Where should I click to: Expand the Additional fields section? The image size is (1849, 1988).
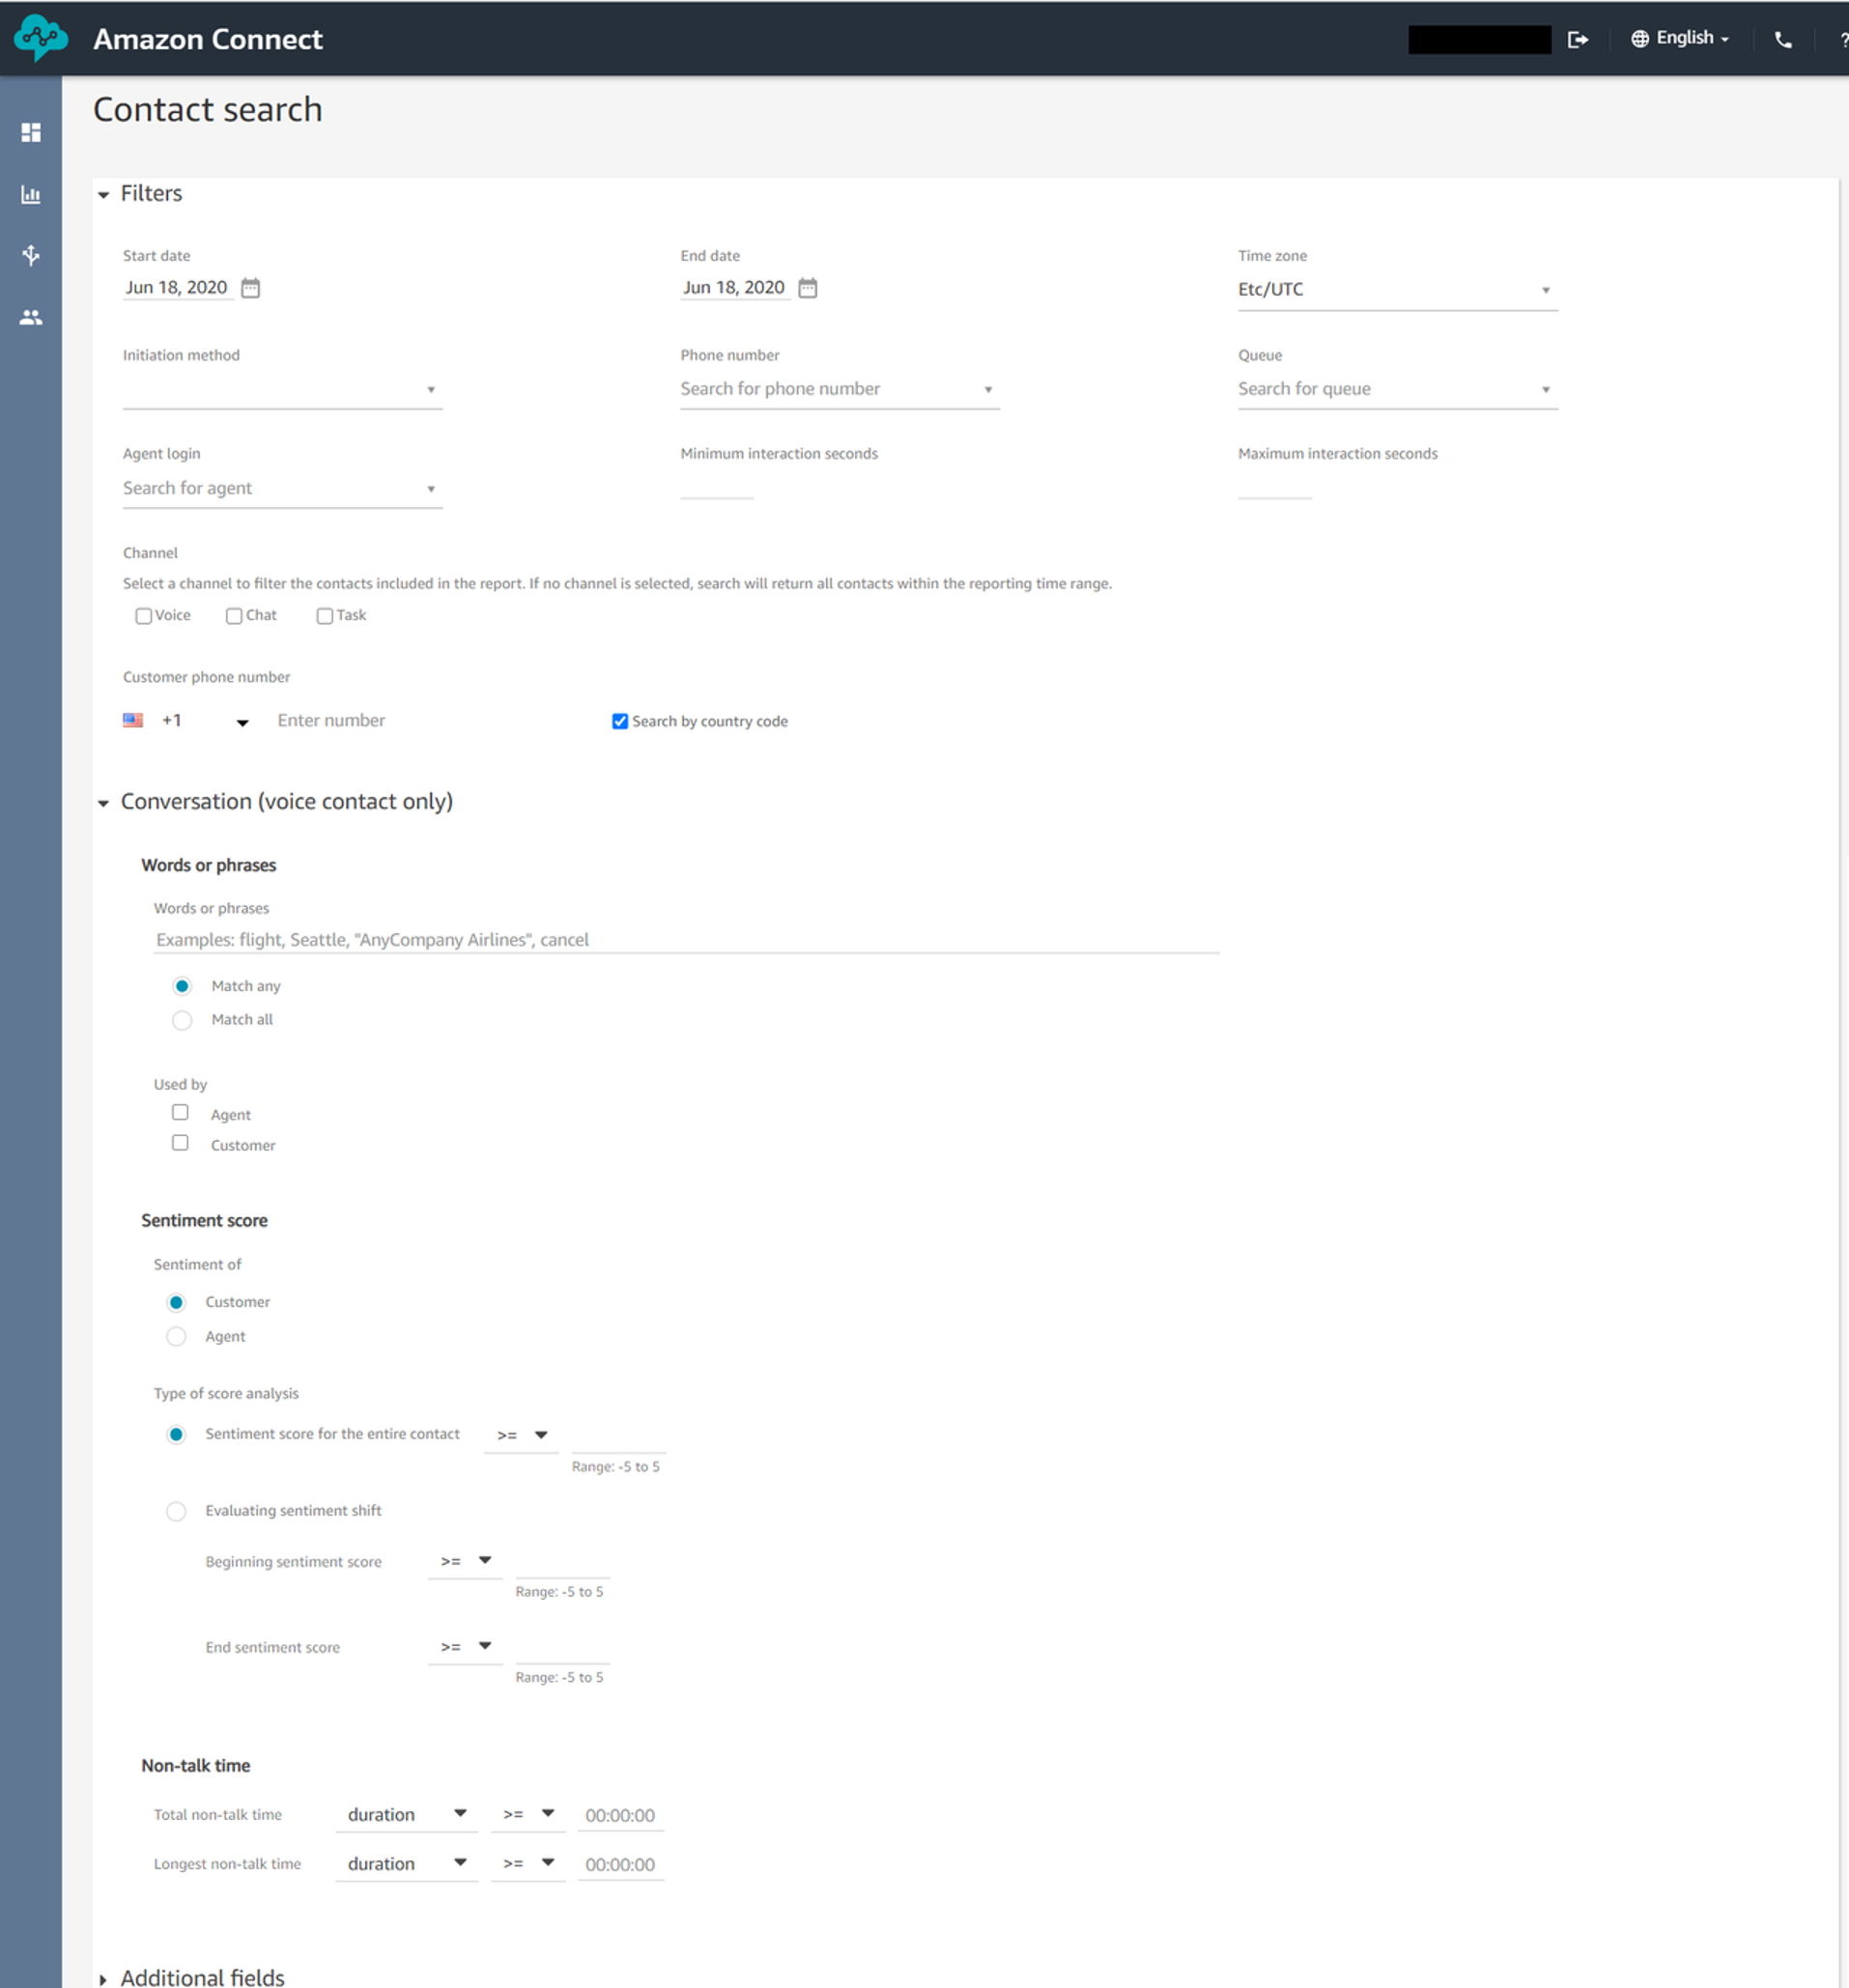pyautogui.click(x=103, y=1979)
